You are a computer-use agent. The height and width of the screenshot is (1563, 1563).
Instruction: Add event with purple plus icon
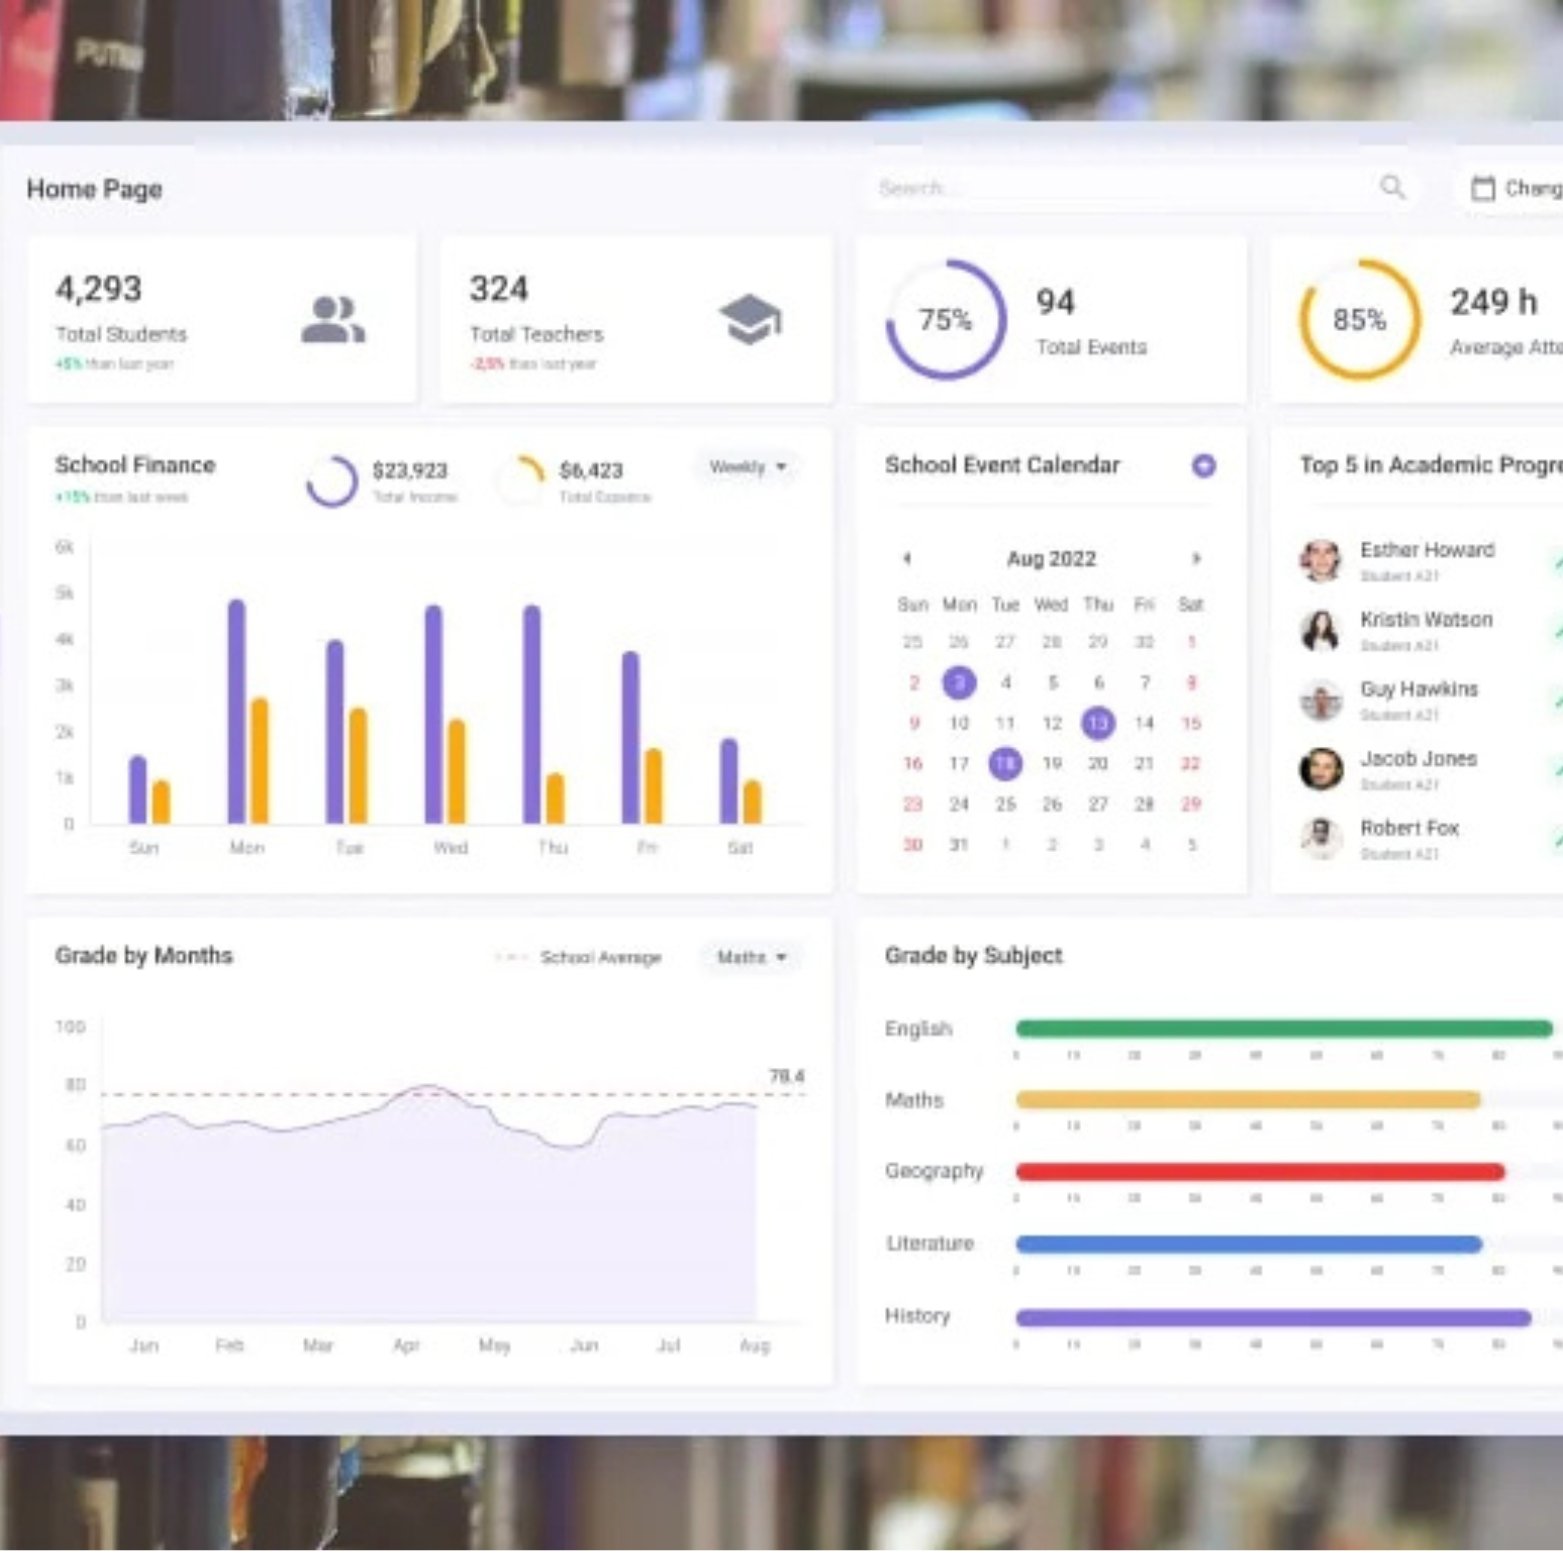tap(1204, 466)
